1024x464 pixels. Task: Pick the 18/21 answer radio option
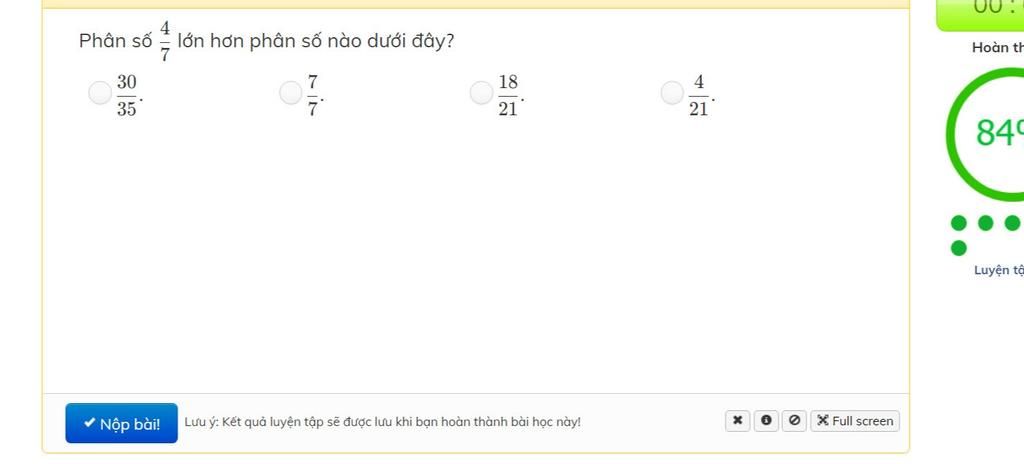click(481, 93)
